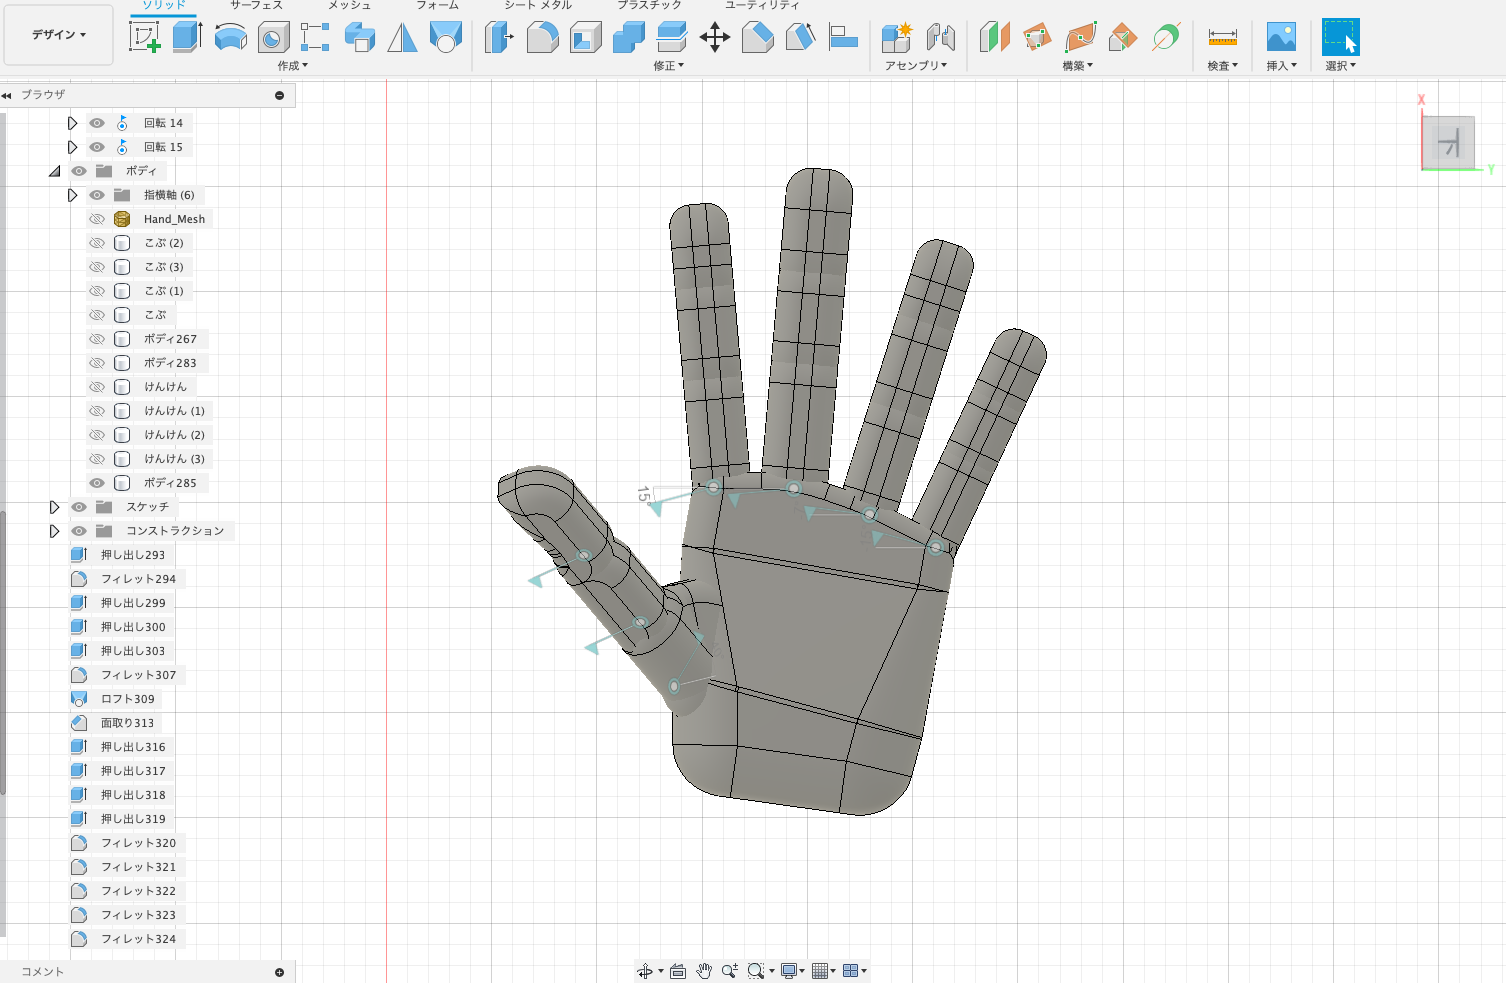Switch to the サーフェス tab
Viewport: 1506px width, 983px height.
tap(256, 6)
